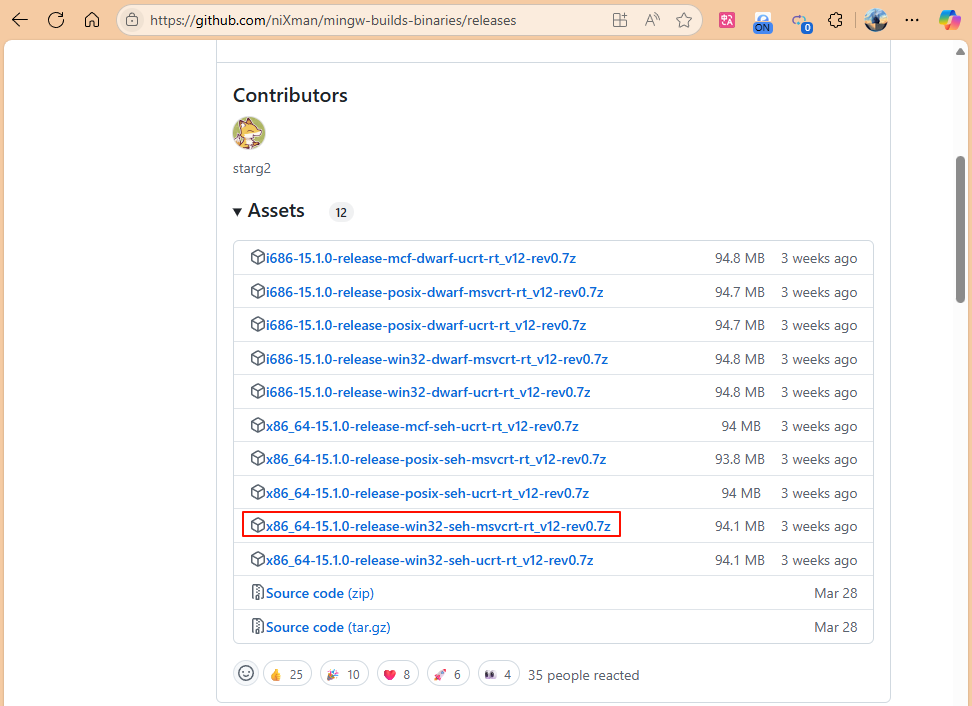
Task: Open the Copilot sidebar icon
Action: (949, 20)
